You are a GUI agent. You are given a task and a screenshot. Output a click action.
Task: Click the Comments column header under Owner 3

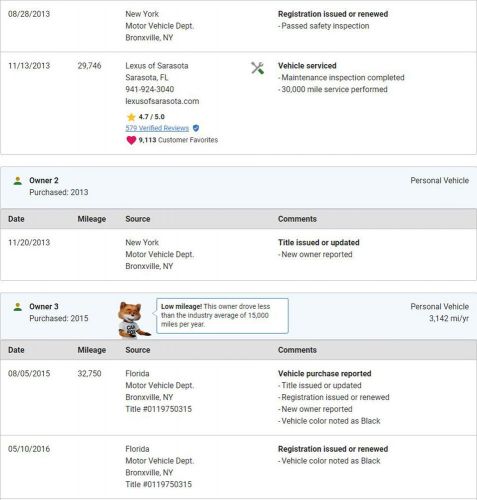pyautogui.click(x=297, y=350)
